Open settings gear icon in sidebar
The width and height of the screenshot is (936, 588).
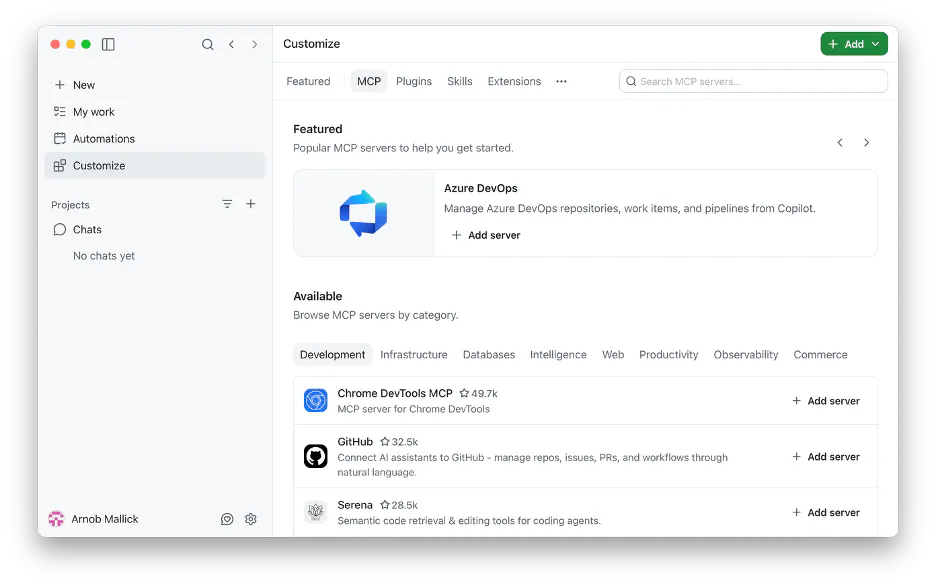(x=251, y=519)
